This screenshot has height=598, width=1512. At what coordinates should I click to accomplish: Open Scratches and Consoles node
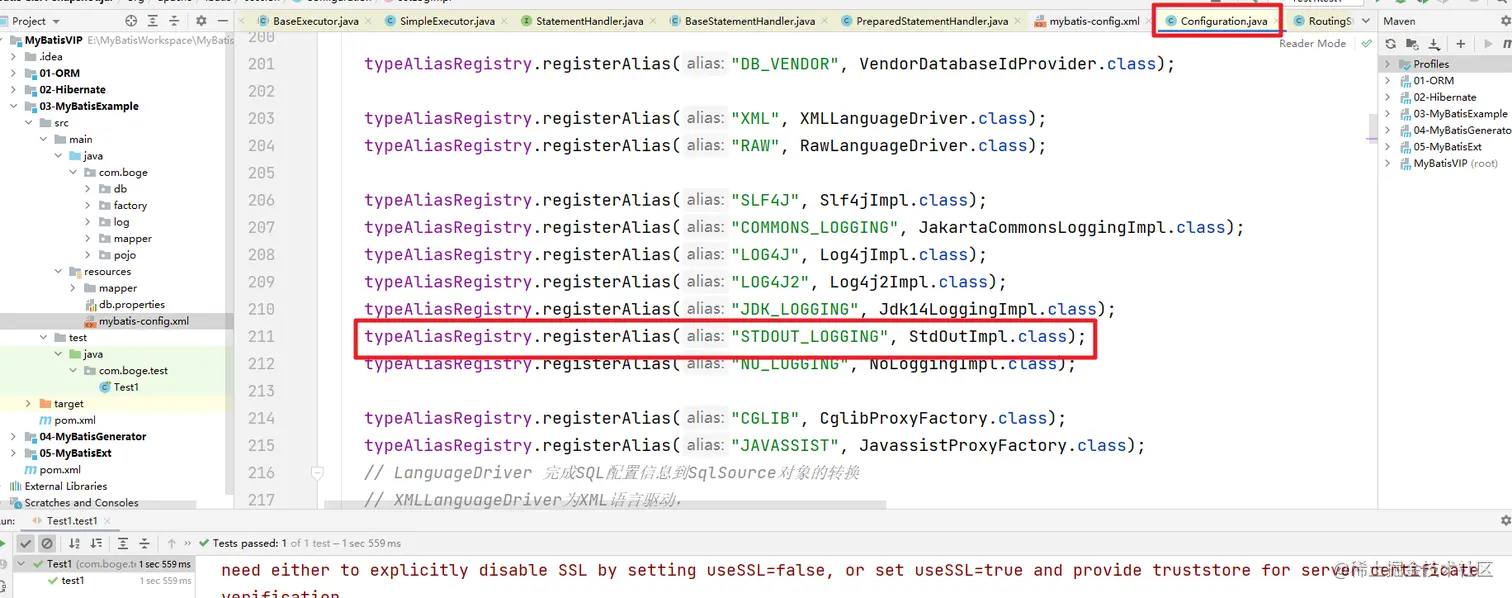pos(75,503)
